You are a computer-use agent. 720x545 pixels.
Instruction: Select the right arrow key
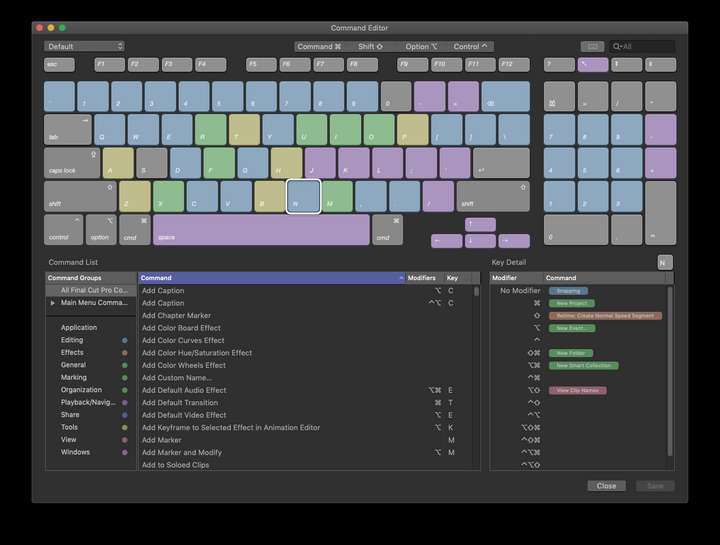point(514,241)
